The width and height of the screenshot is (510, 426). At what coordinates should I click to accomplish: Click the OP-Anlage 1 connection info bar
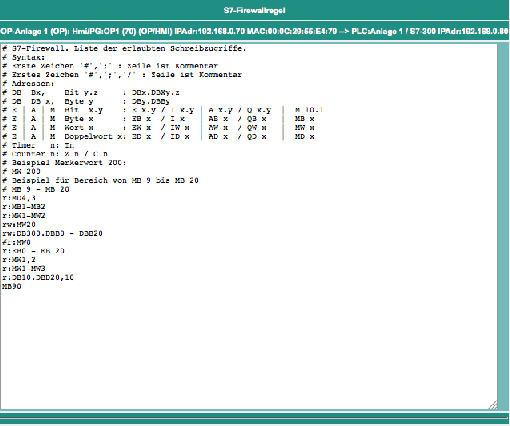coord(255,31)
